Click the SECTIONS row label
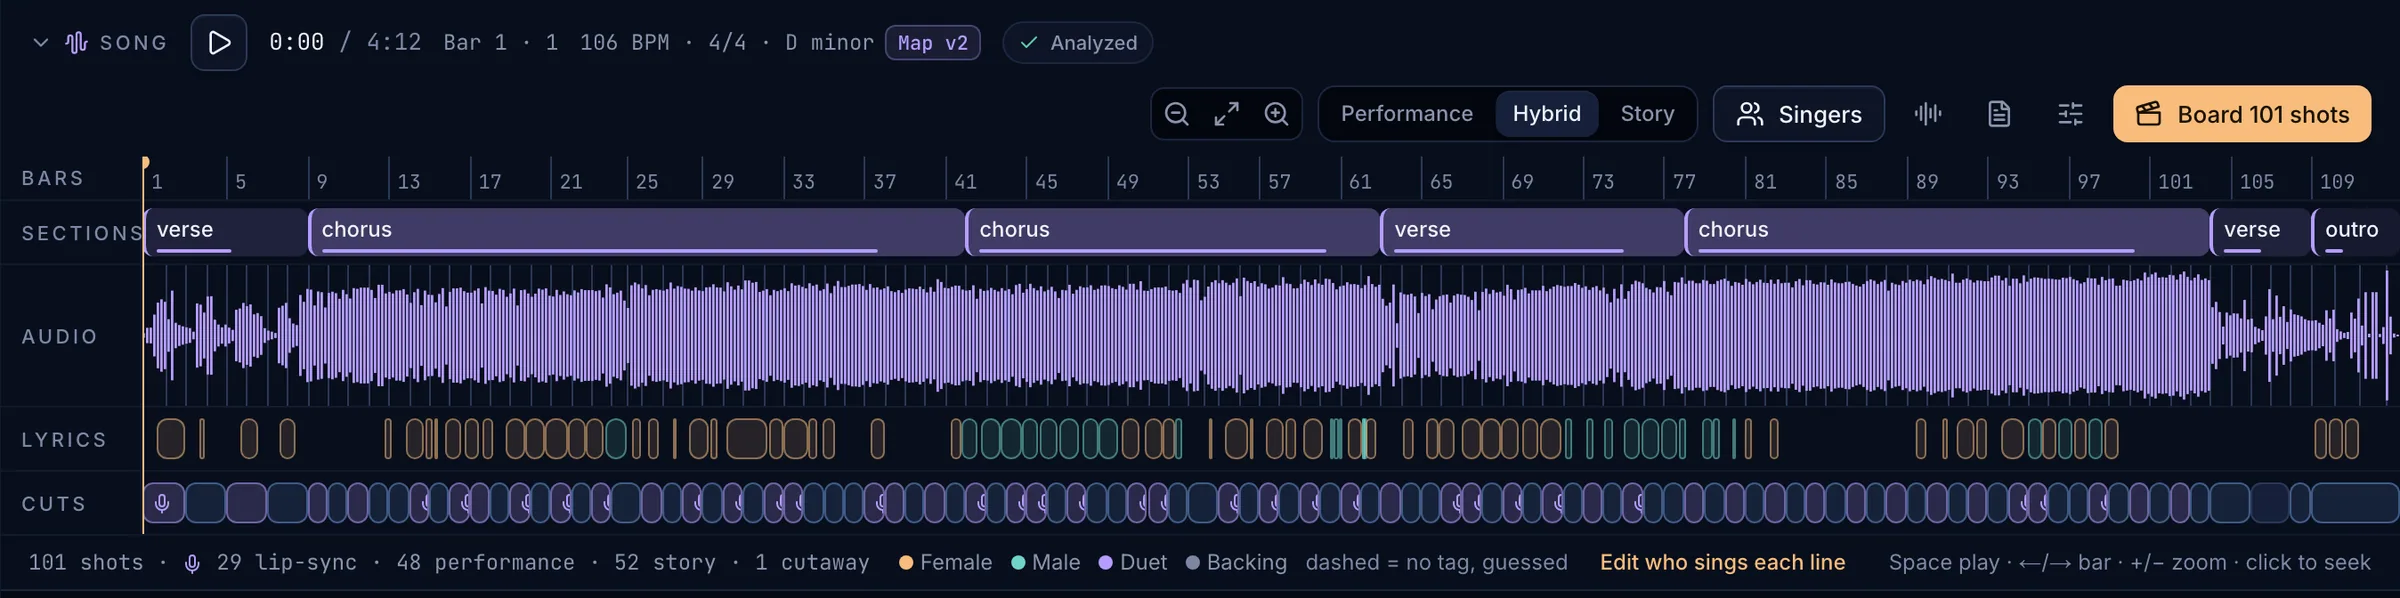The image size is (2400, 598). point(83,233)
